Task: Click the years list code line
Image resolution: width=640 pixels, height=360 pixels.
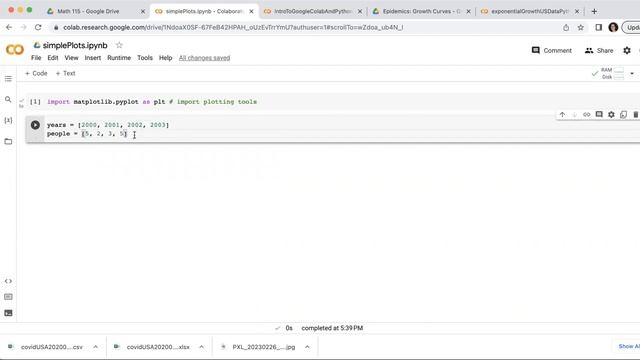Action: (x=108, y=125)
